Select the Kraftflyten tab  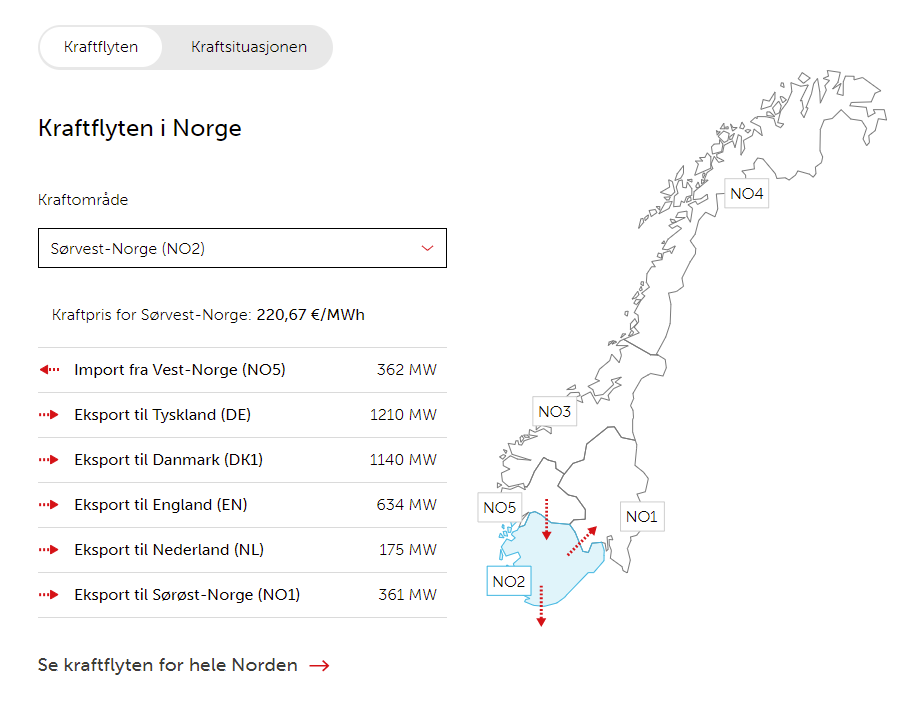[x=100, y=47]
